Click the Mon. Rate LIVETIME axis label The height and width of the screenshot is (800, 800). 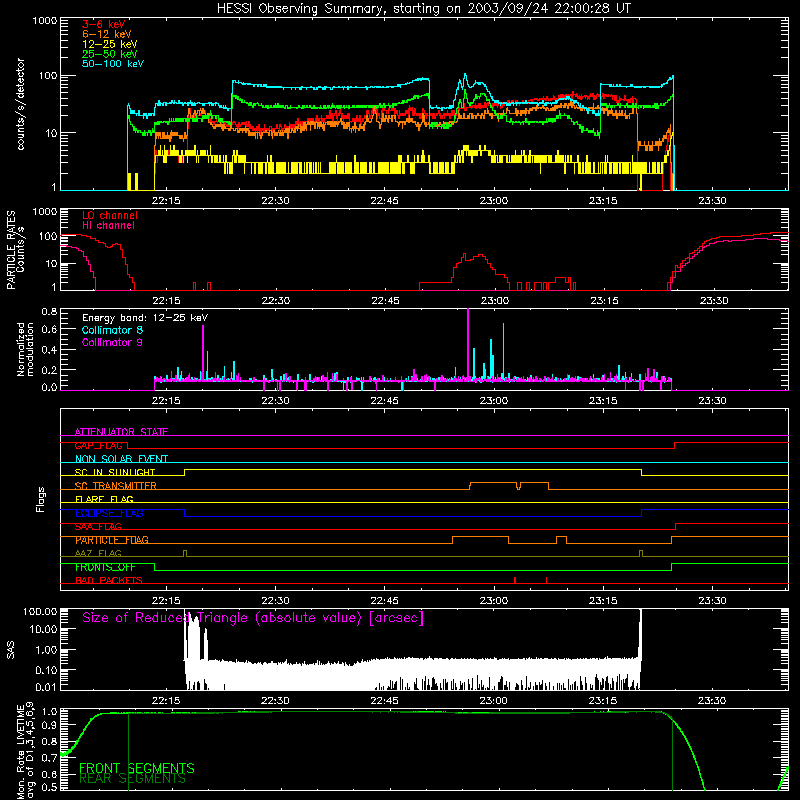click(25, 751)
